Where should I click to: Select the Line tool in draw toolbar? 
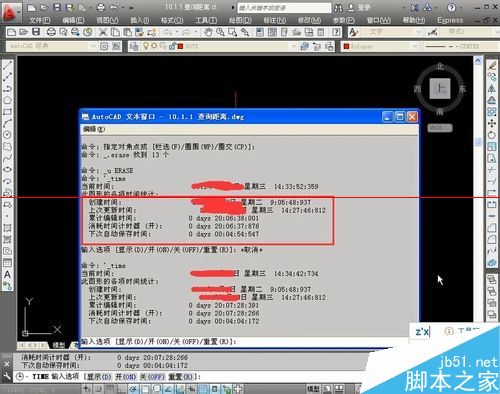coord(7,64)
